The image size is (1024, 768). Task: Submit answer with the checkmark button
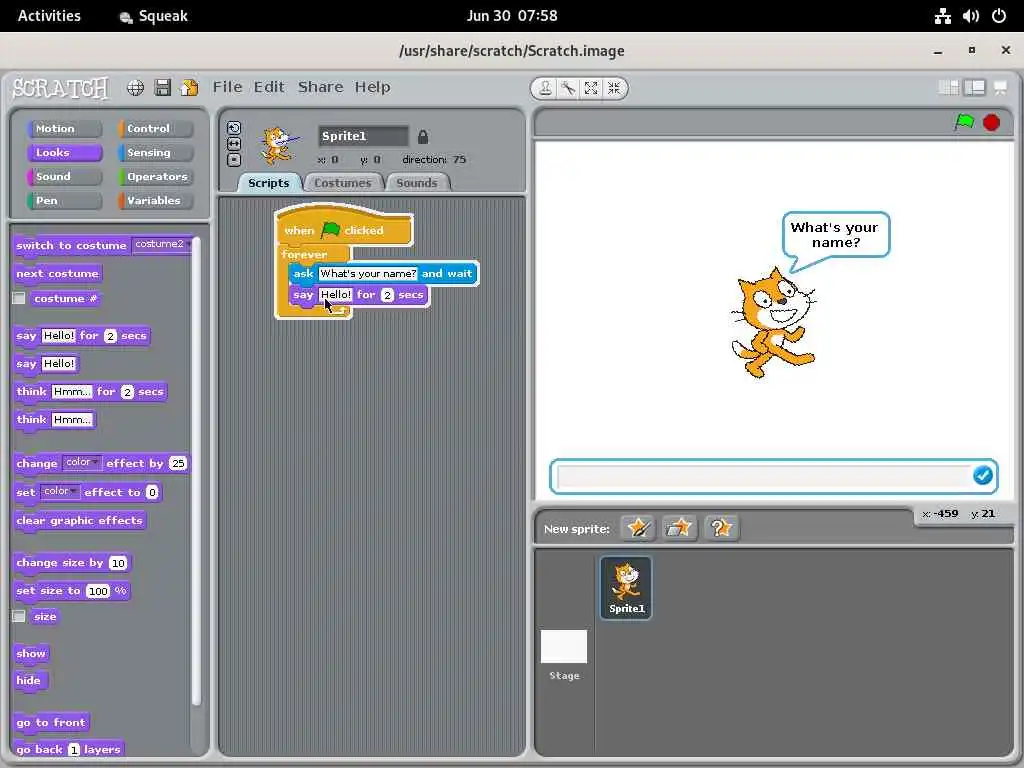[982, 475]
